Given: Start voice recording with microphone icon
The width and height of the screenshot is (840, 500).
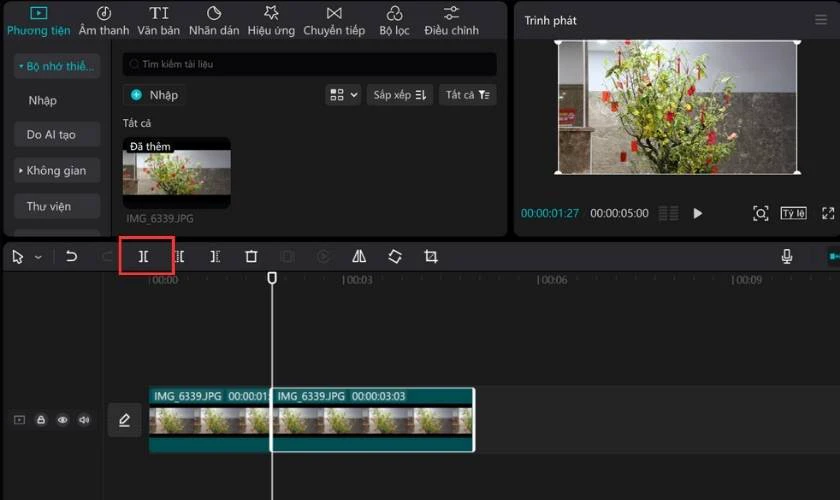Looking at the screenshot, I should (x=786, y=257).
